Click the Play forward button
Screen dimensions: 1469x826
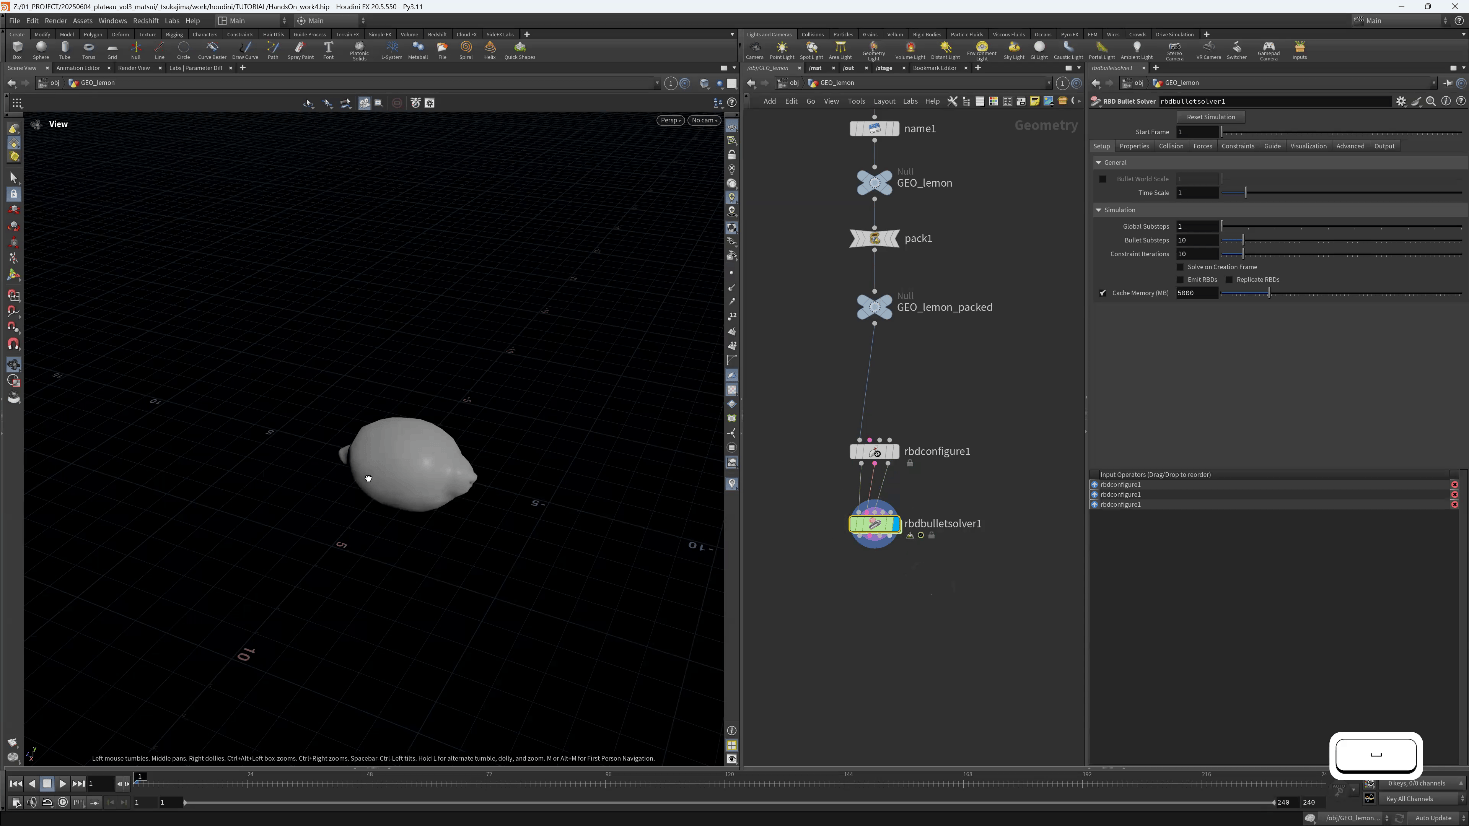[62, 784]
